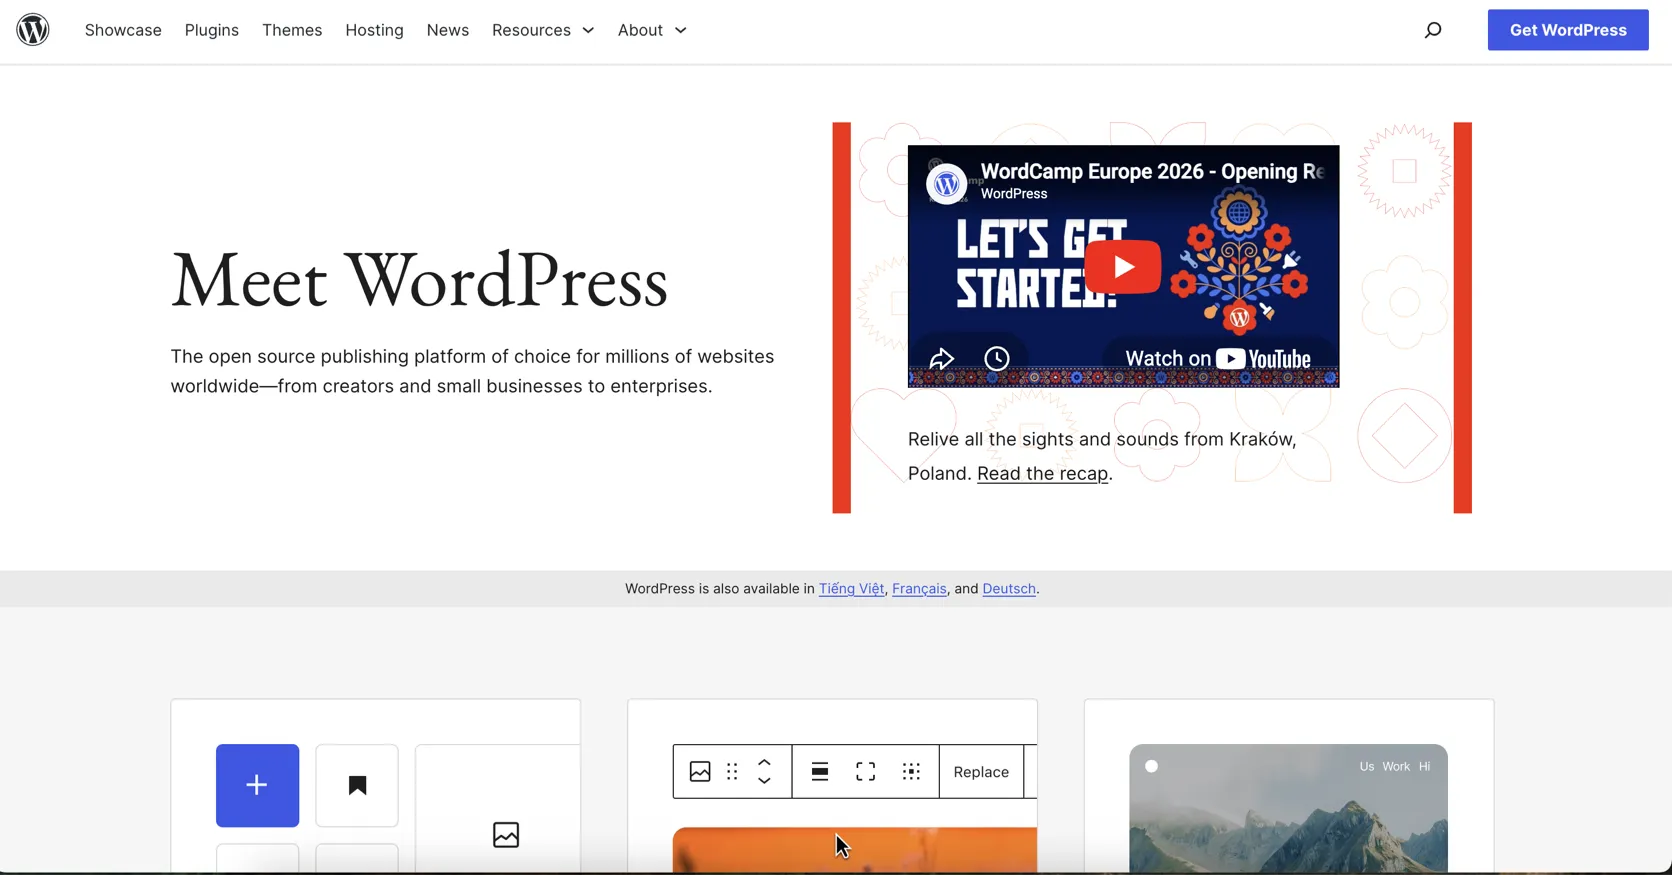Play the WordCamp Europe YouTube video
Viewport: 1672px width, 875px height.
1123,267
